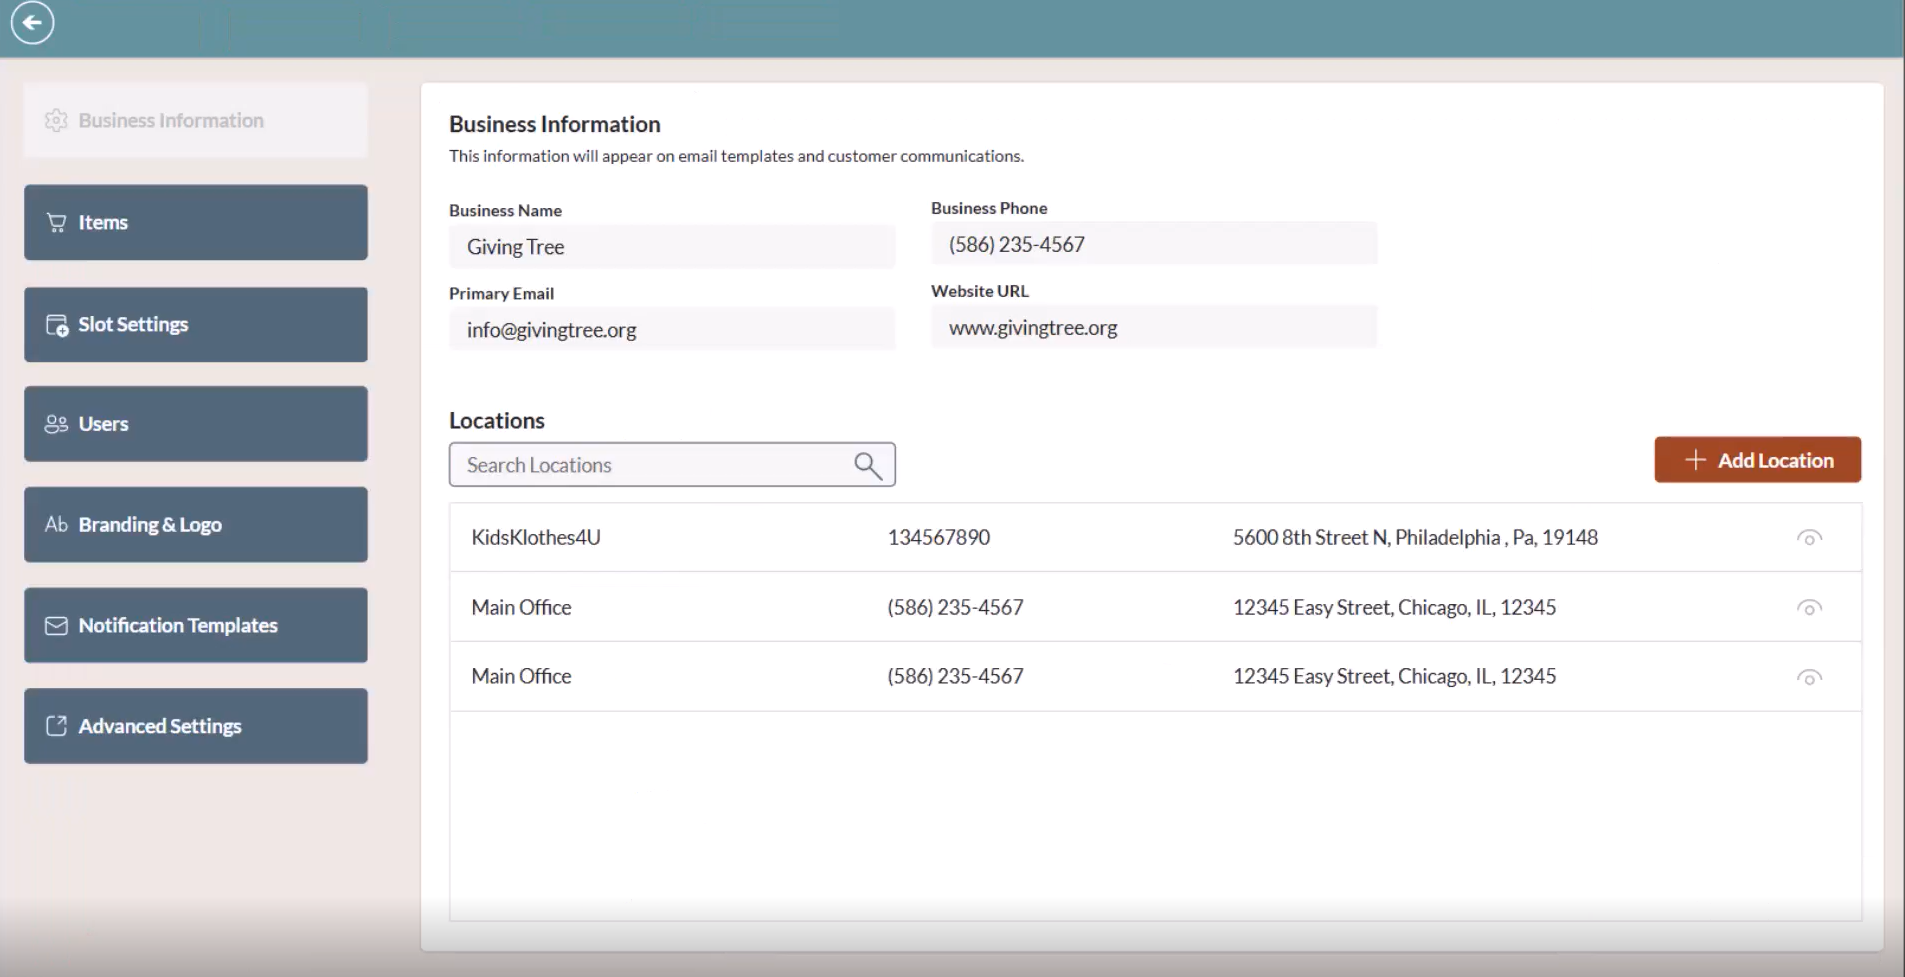The height and width of the screenshot is (977, 1905).
Task: Click eye icon on last Main Office row
Action: coord(1809,678)
